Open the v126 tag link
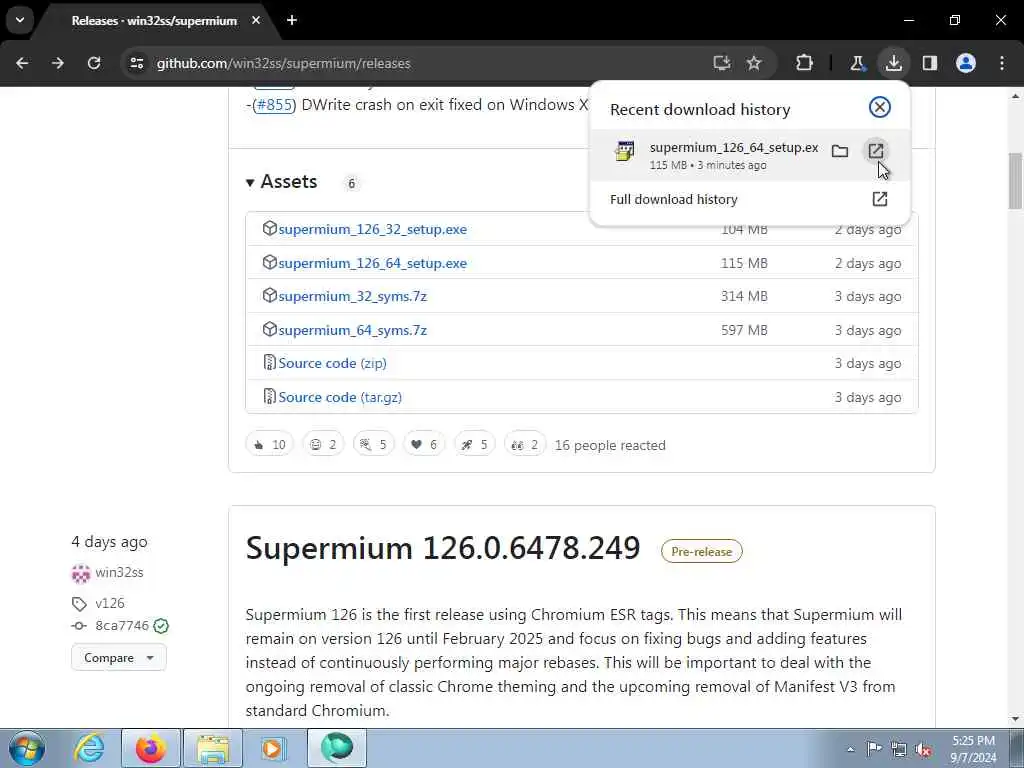The height and width of the screenshot is (768, 1024). click(109, 603)
